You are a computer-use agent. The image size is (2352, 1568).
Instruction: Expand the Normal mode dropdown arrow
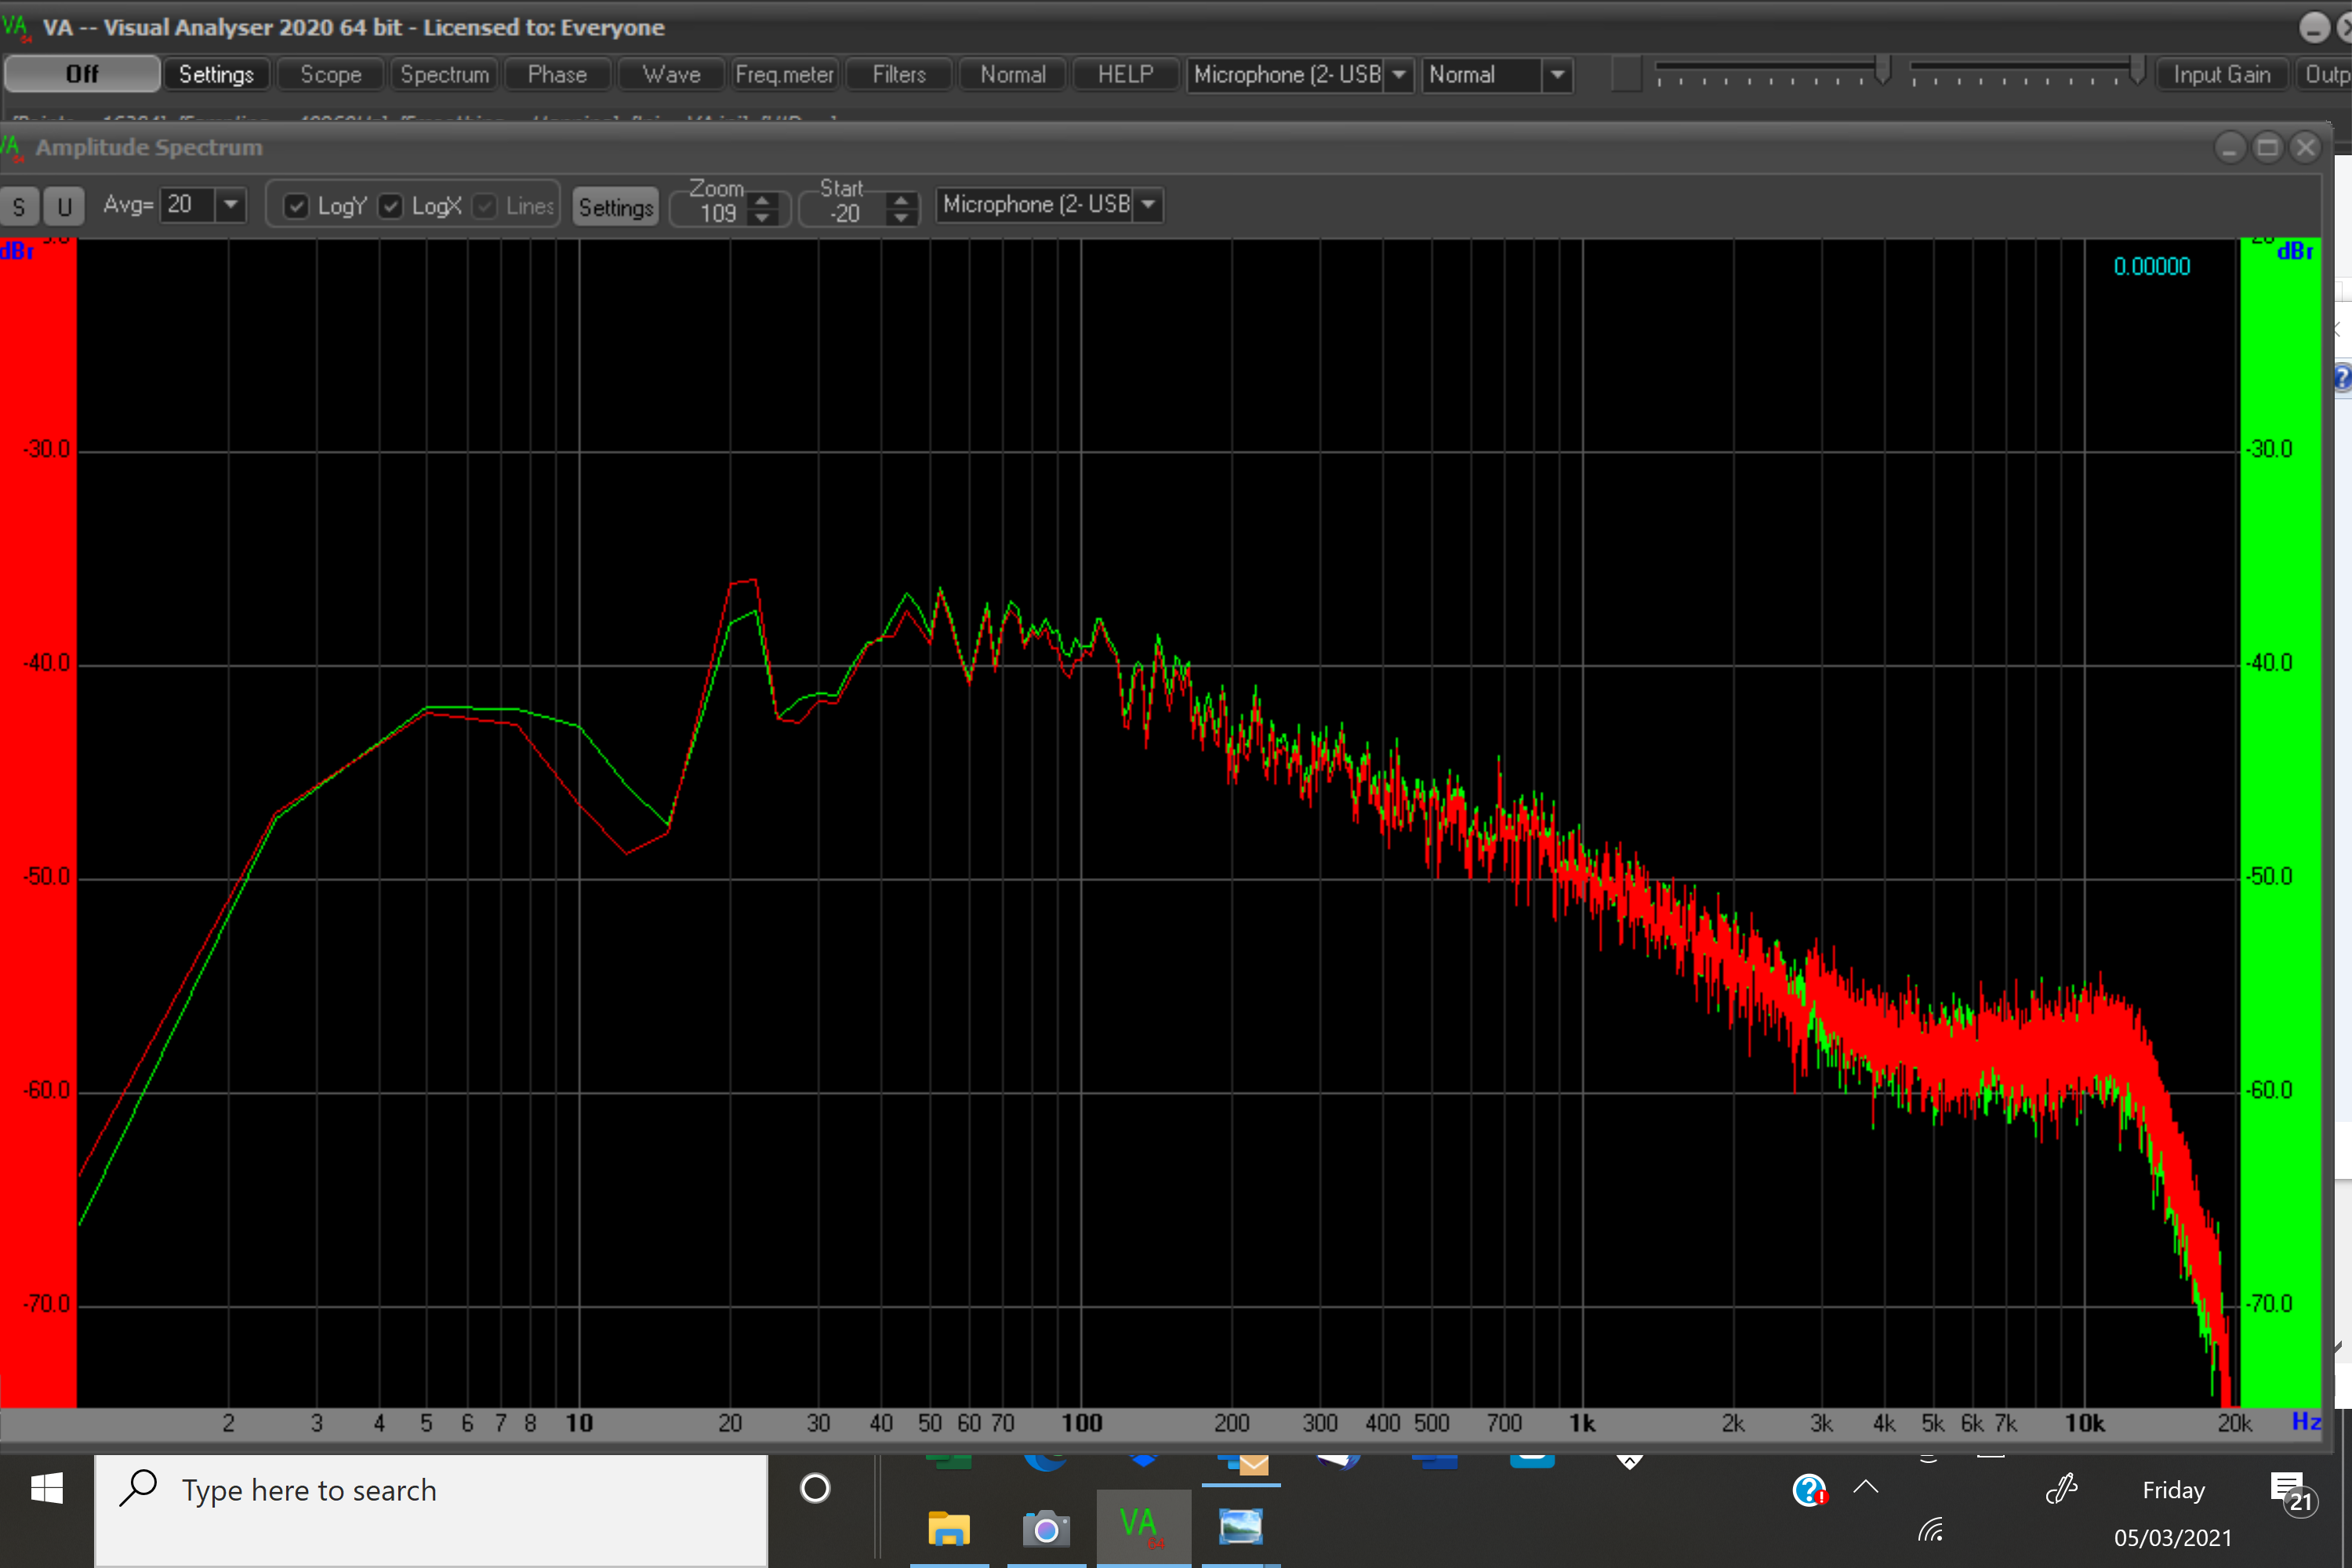tap(1557, 75)
